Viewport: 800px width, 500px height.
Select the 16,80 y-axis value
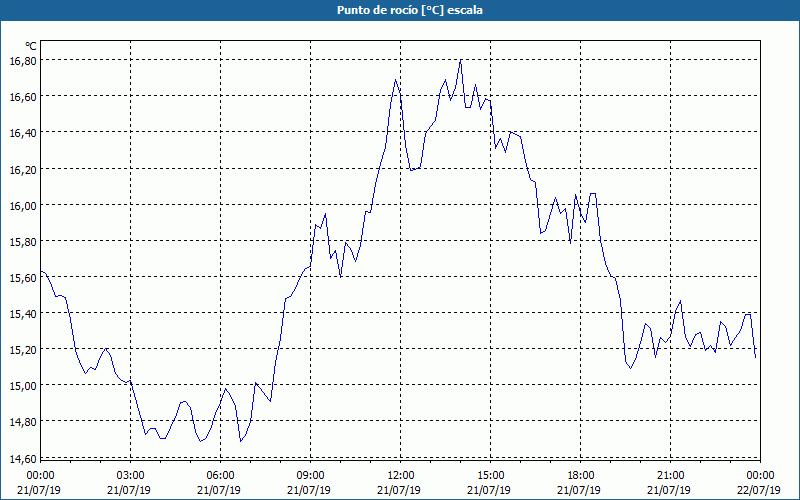pos(22,61)
